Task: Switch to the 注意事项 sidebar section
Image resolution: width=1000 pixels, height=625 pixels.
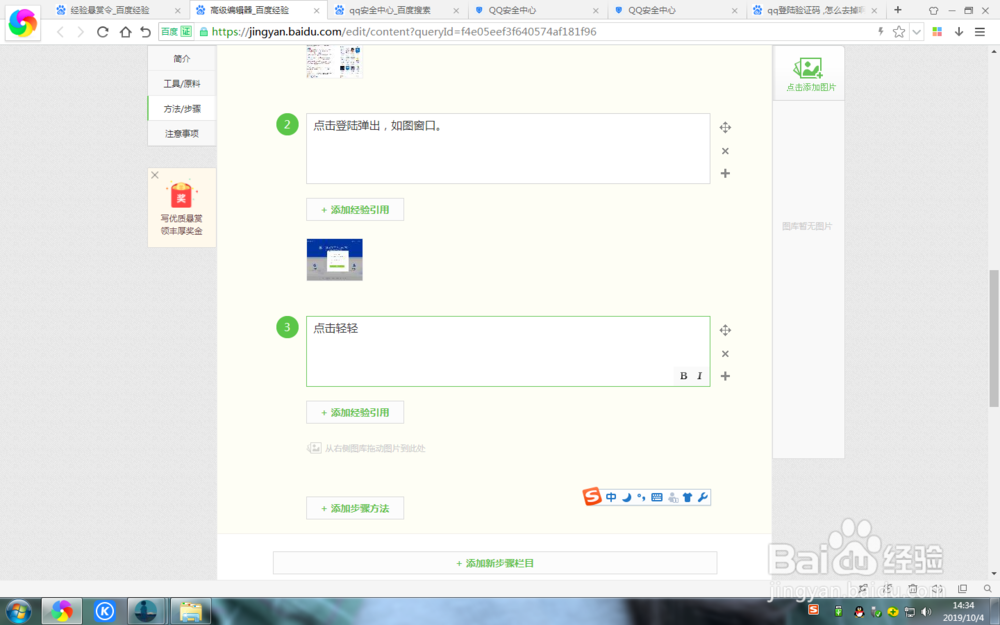Action: 181,133
